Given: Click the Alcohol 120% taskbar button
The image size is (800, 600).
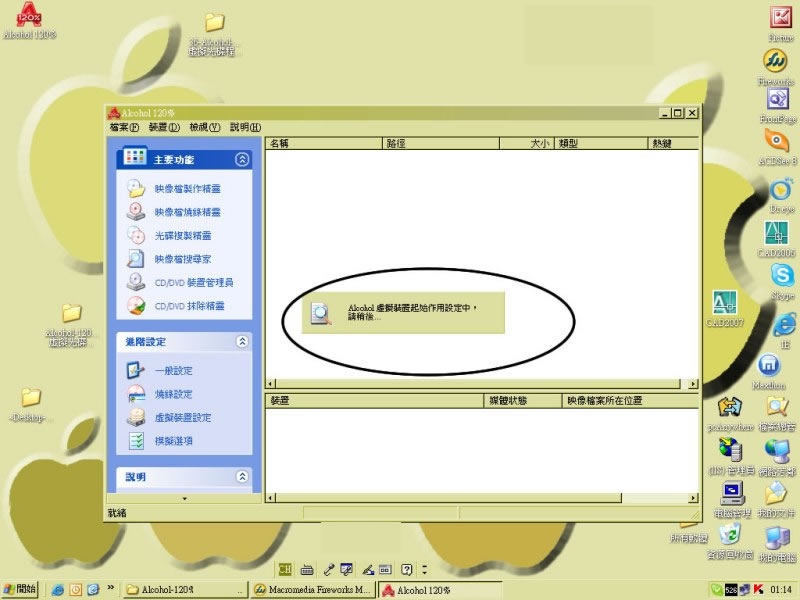Looking at the screenshot, I should 440,590.
